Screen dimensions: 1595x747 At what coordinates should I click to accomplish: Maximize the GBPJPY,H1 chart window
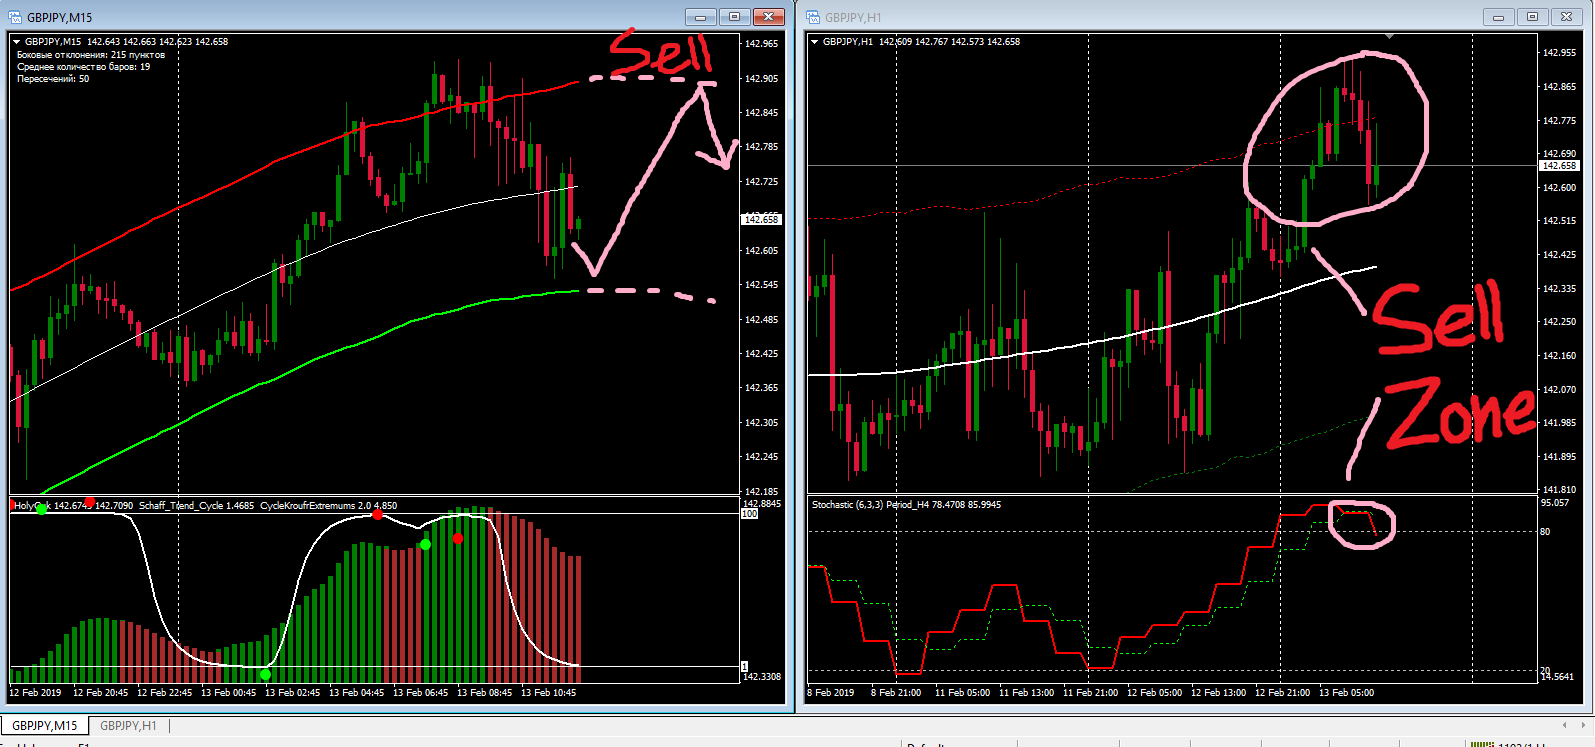[1532, 17]
